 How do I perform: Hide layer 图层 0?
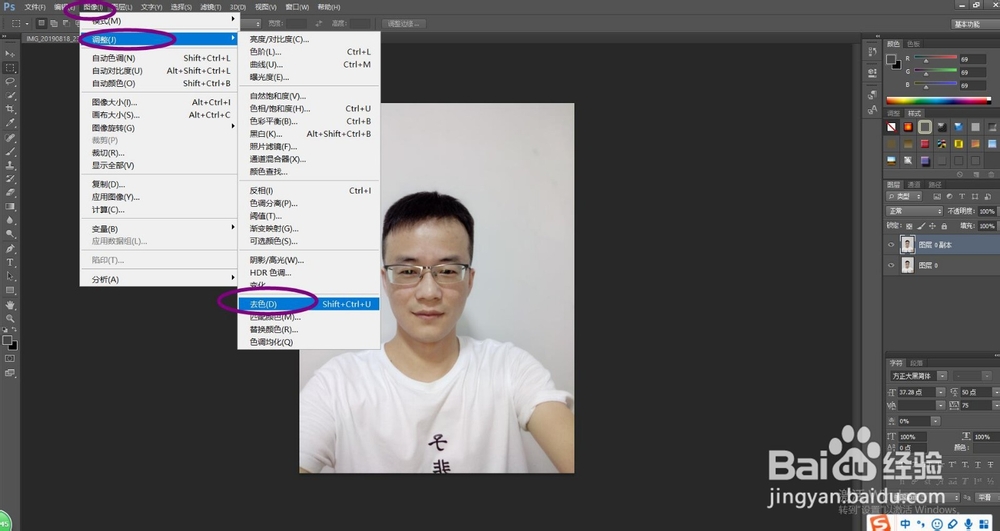point(891,265)
